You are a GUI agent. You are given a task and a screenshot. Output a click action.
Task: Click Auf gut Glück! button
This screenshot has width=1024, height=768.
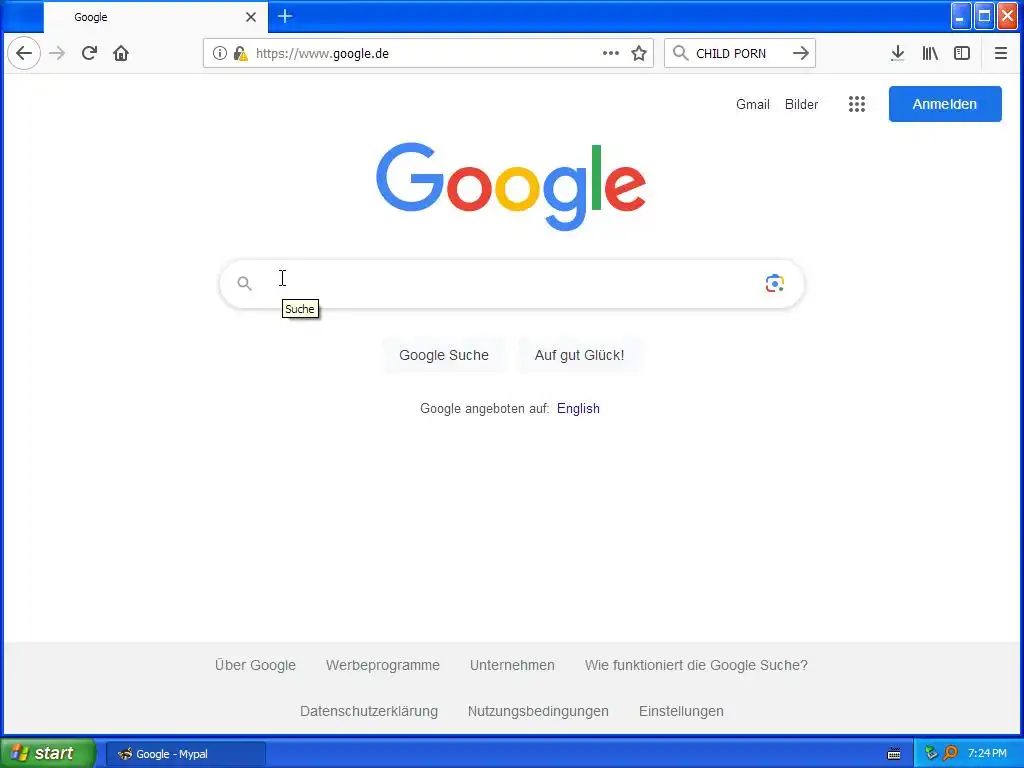(x=579, y=355)
